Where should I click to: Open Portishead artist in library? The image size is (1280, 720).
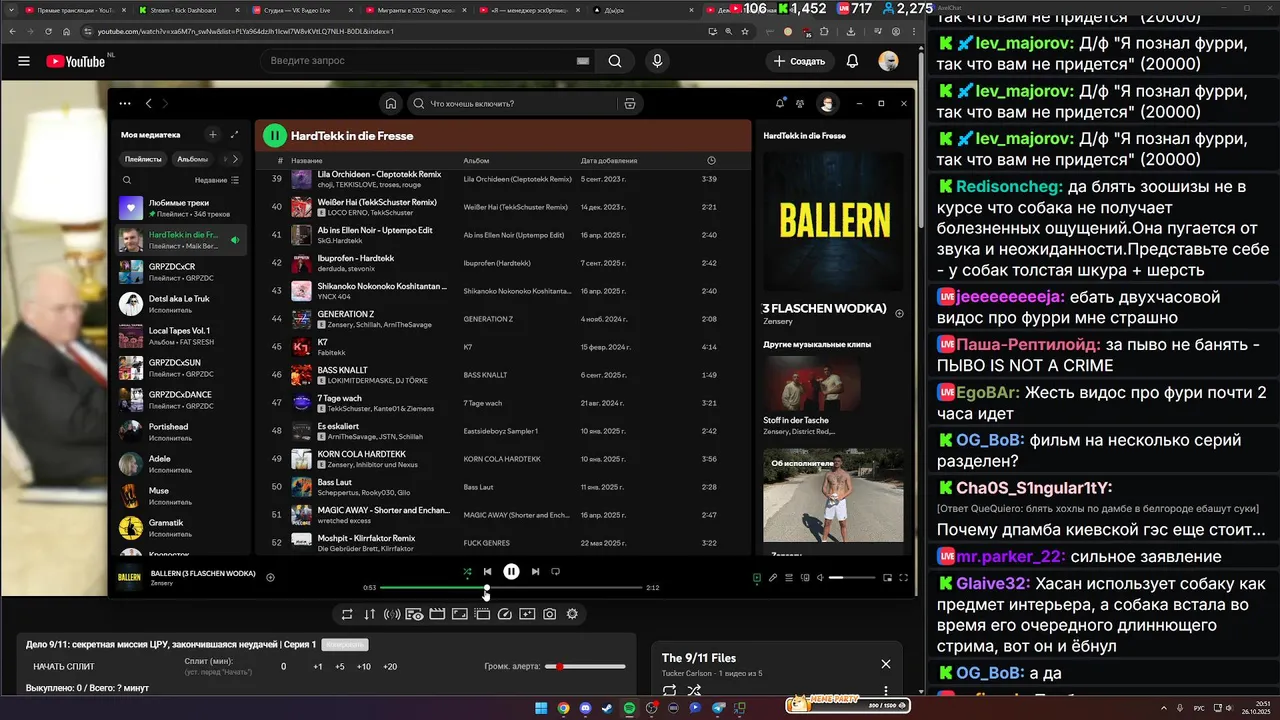(182, 432)
